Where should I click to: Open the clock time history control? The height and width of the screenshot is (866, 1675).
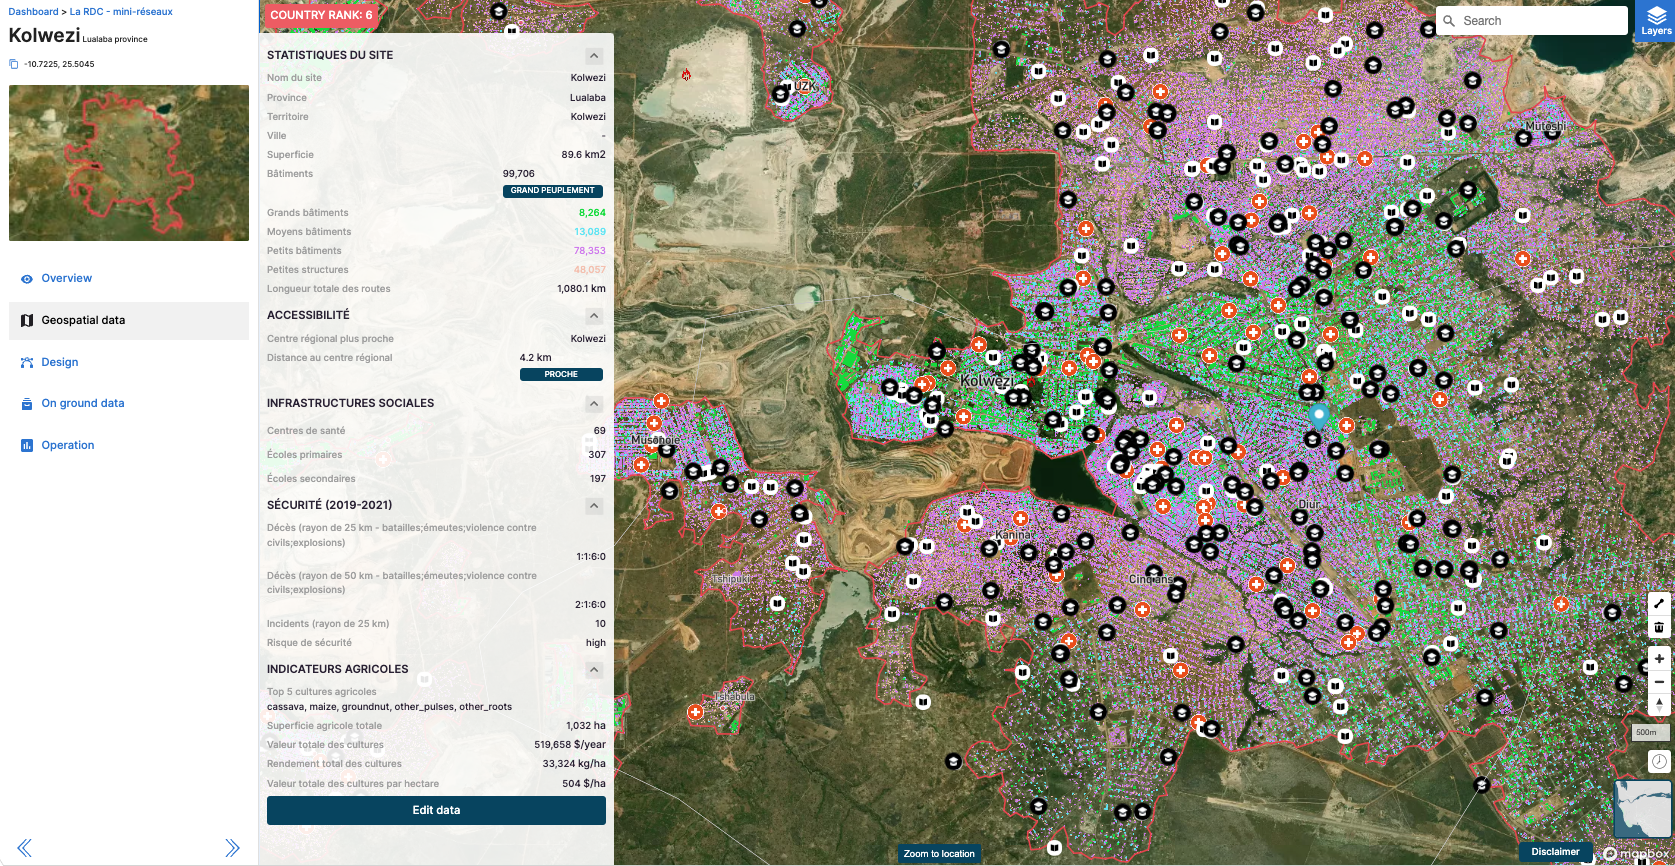[1659, 762]
